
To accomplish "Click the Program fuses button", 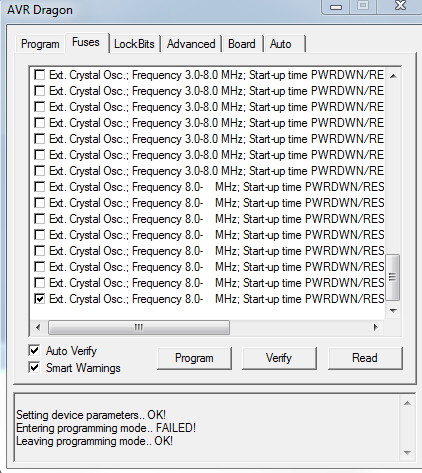I will [194, 358].
